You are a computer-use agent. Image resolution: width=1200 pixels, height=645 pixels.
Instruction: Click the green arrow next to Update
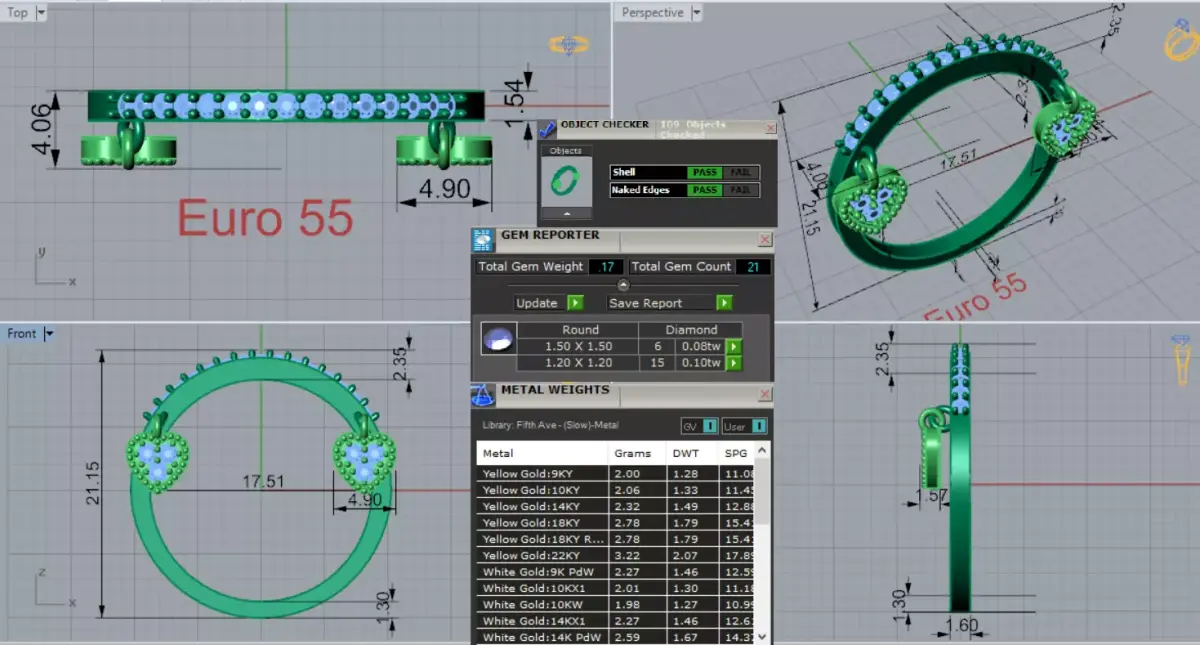click(575, 303)
